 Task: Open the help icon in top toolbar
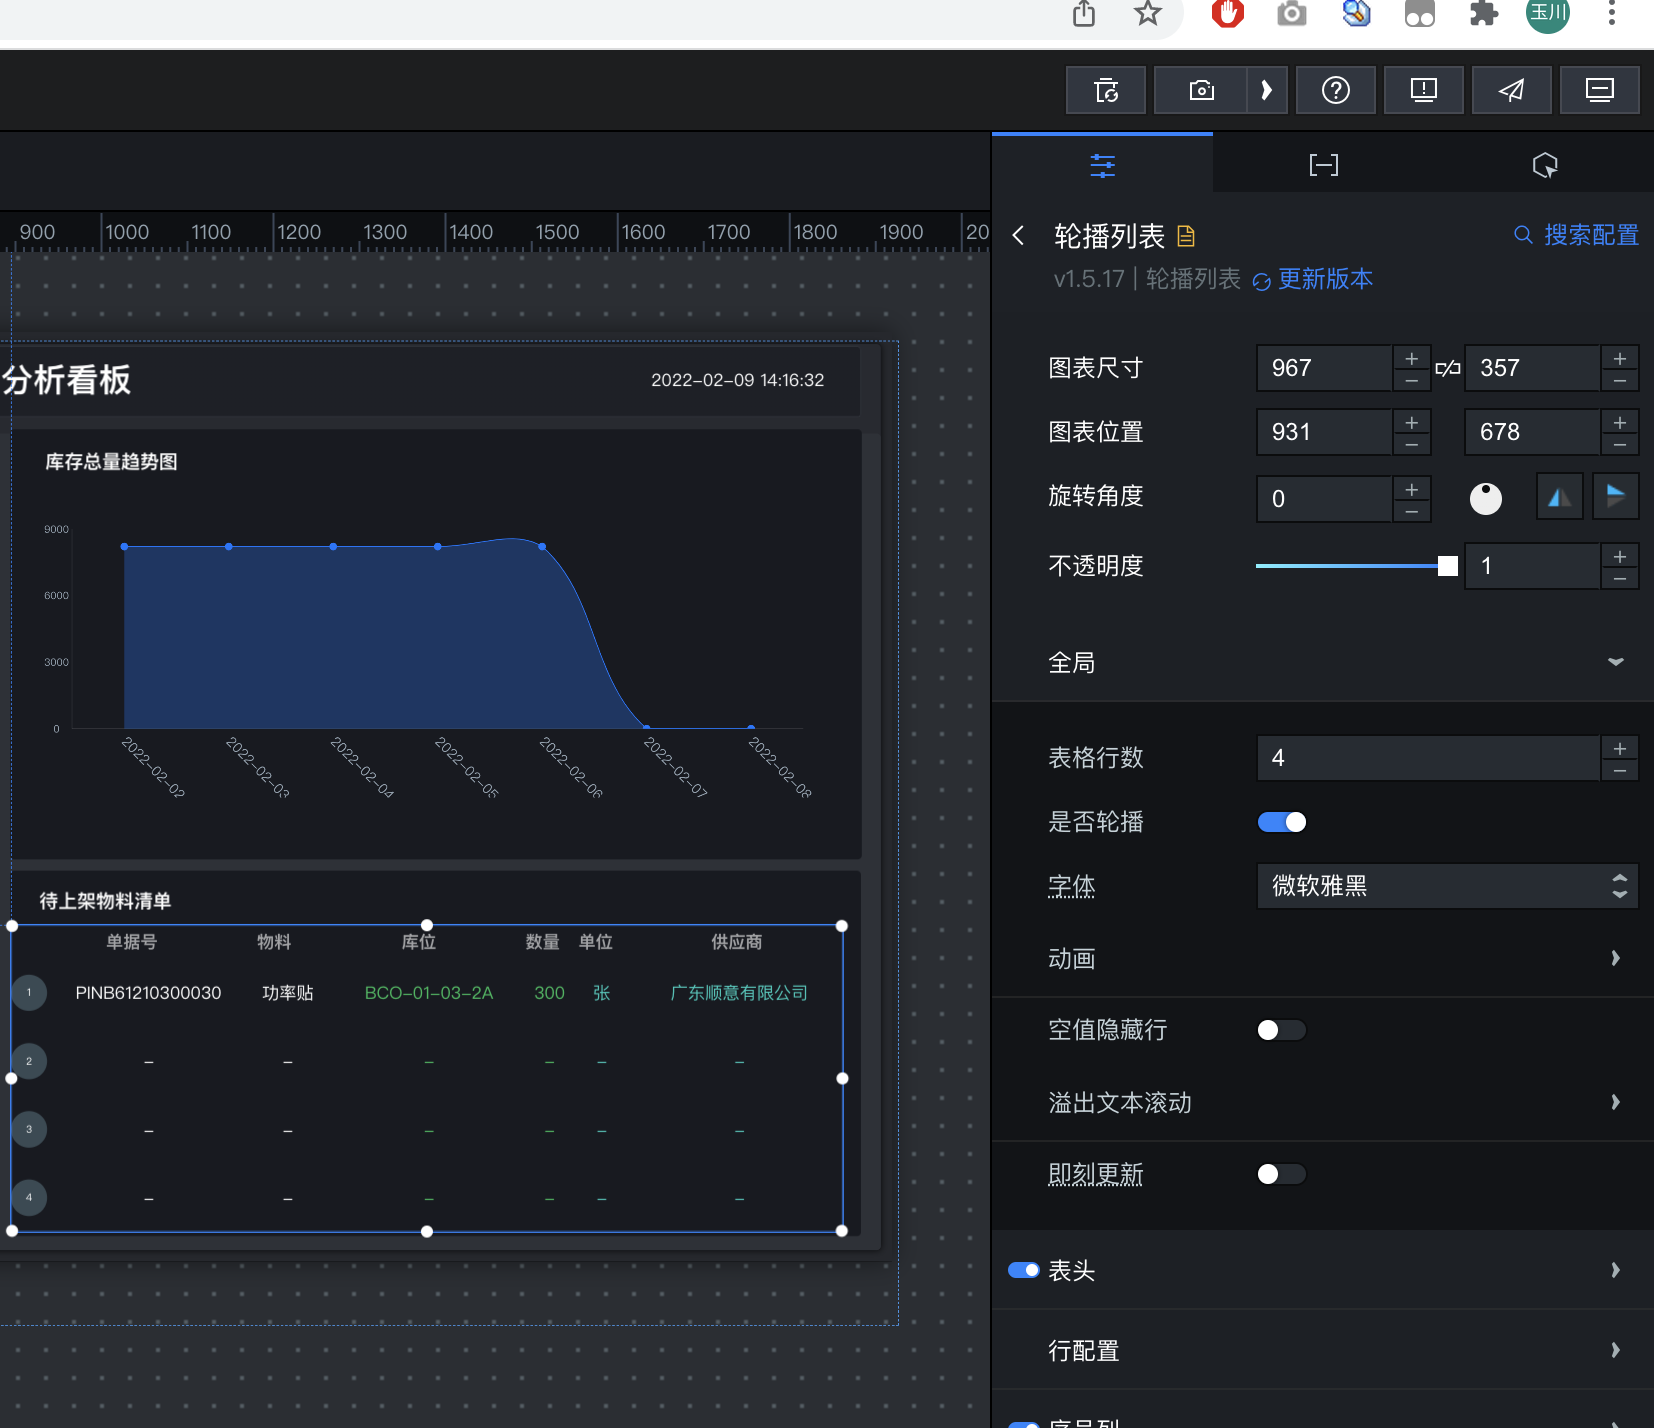[1337, 90]
